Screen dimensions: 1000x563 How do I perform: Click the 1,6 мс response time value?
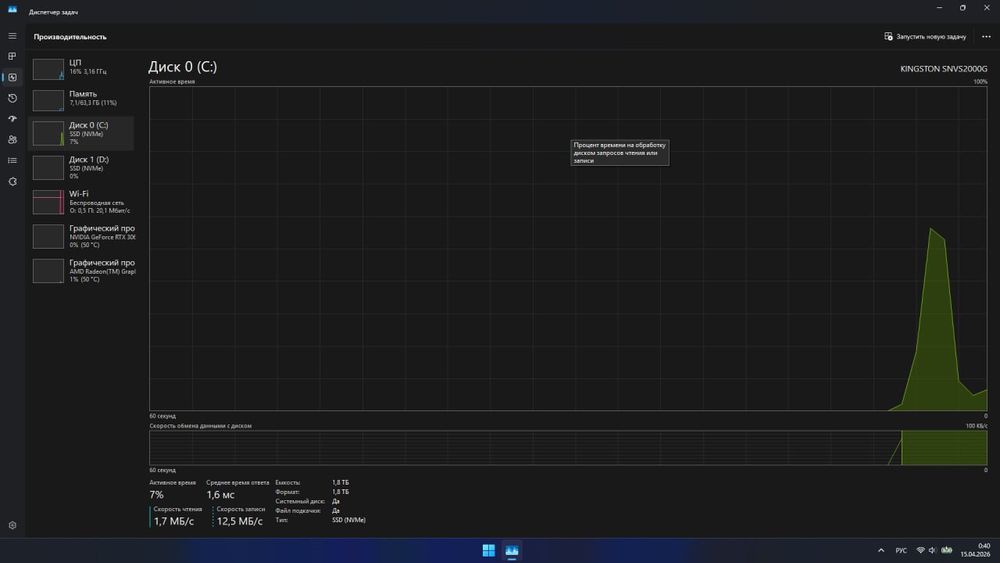click(x=220, y=495)
